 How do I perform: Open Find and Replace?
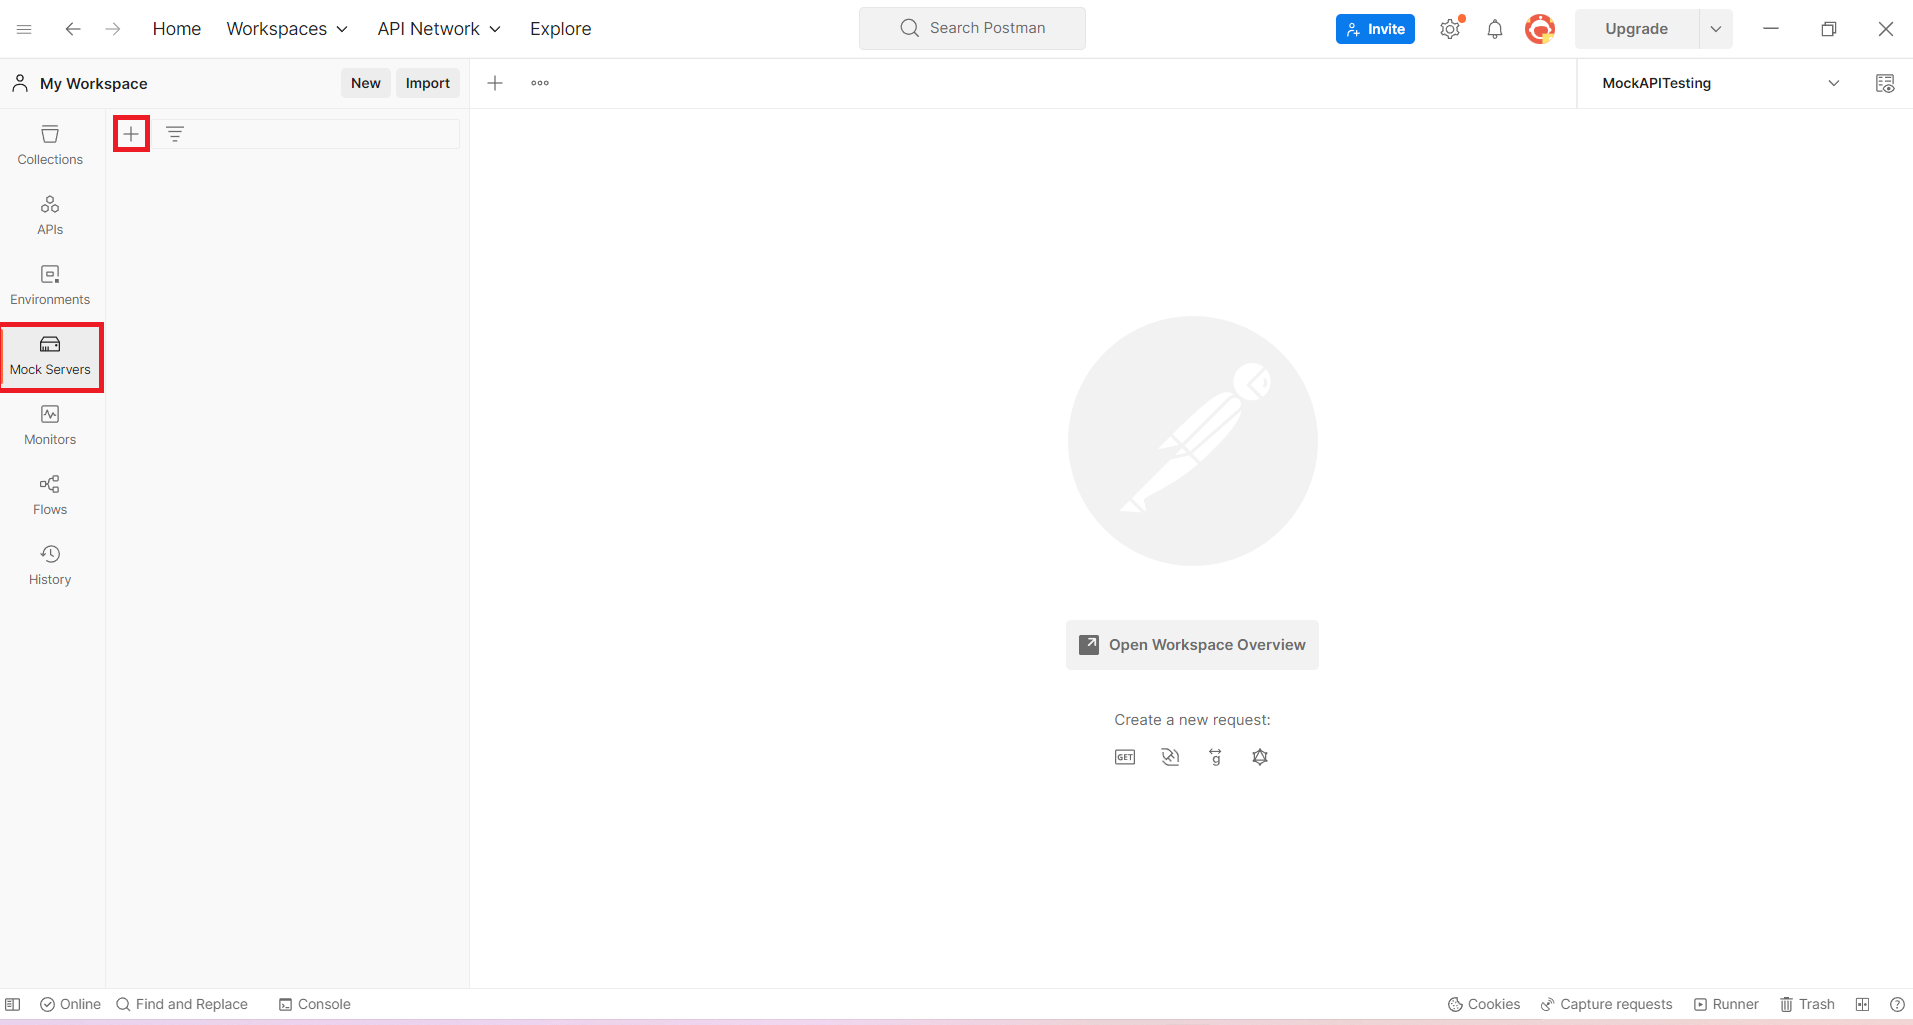click(182, 1004)
